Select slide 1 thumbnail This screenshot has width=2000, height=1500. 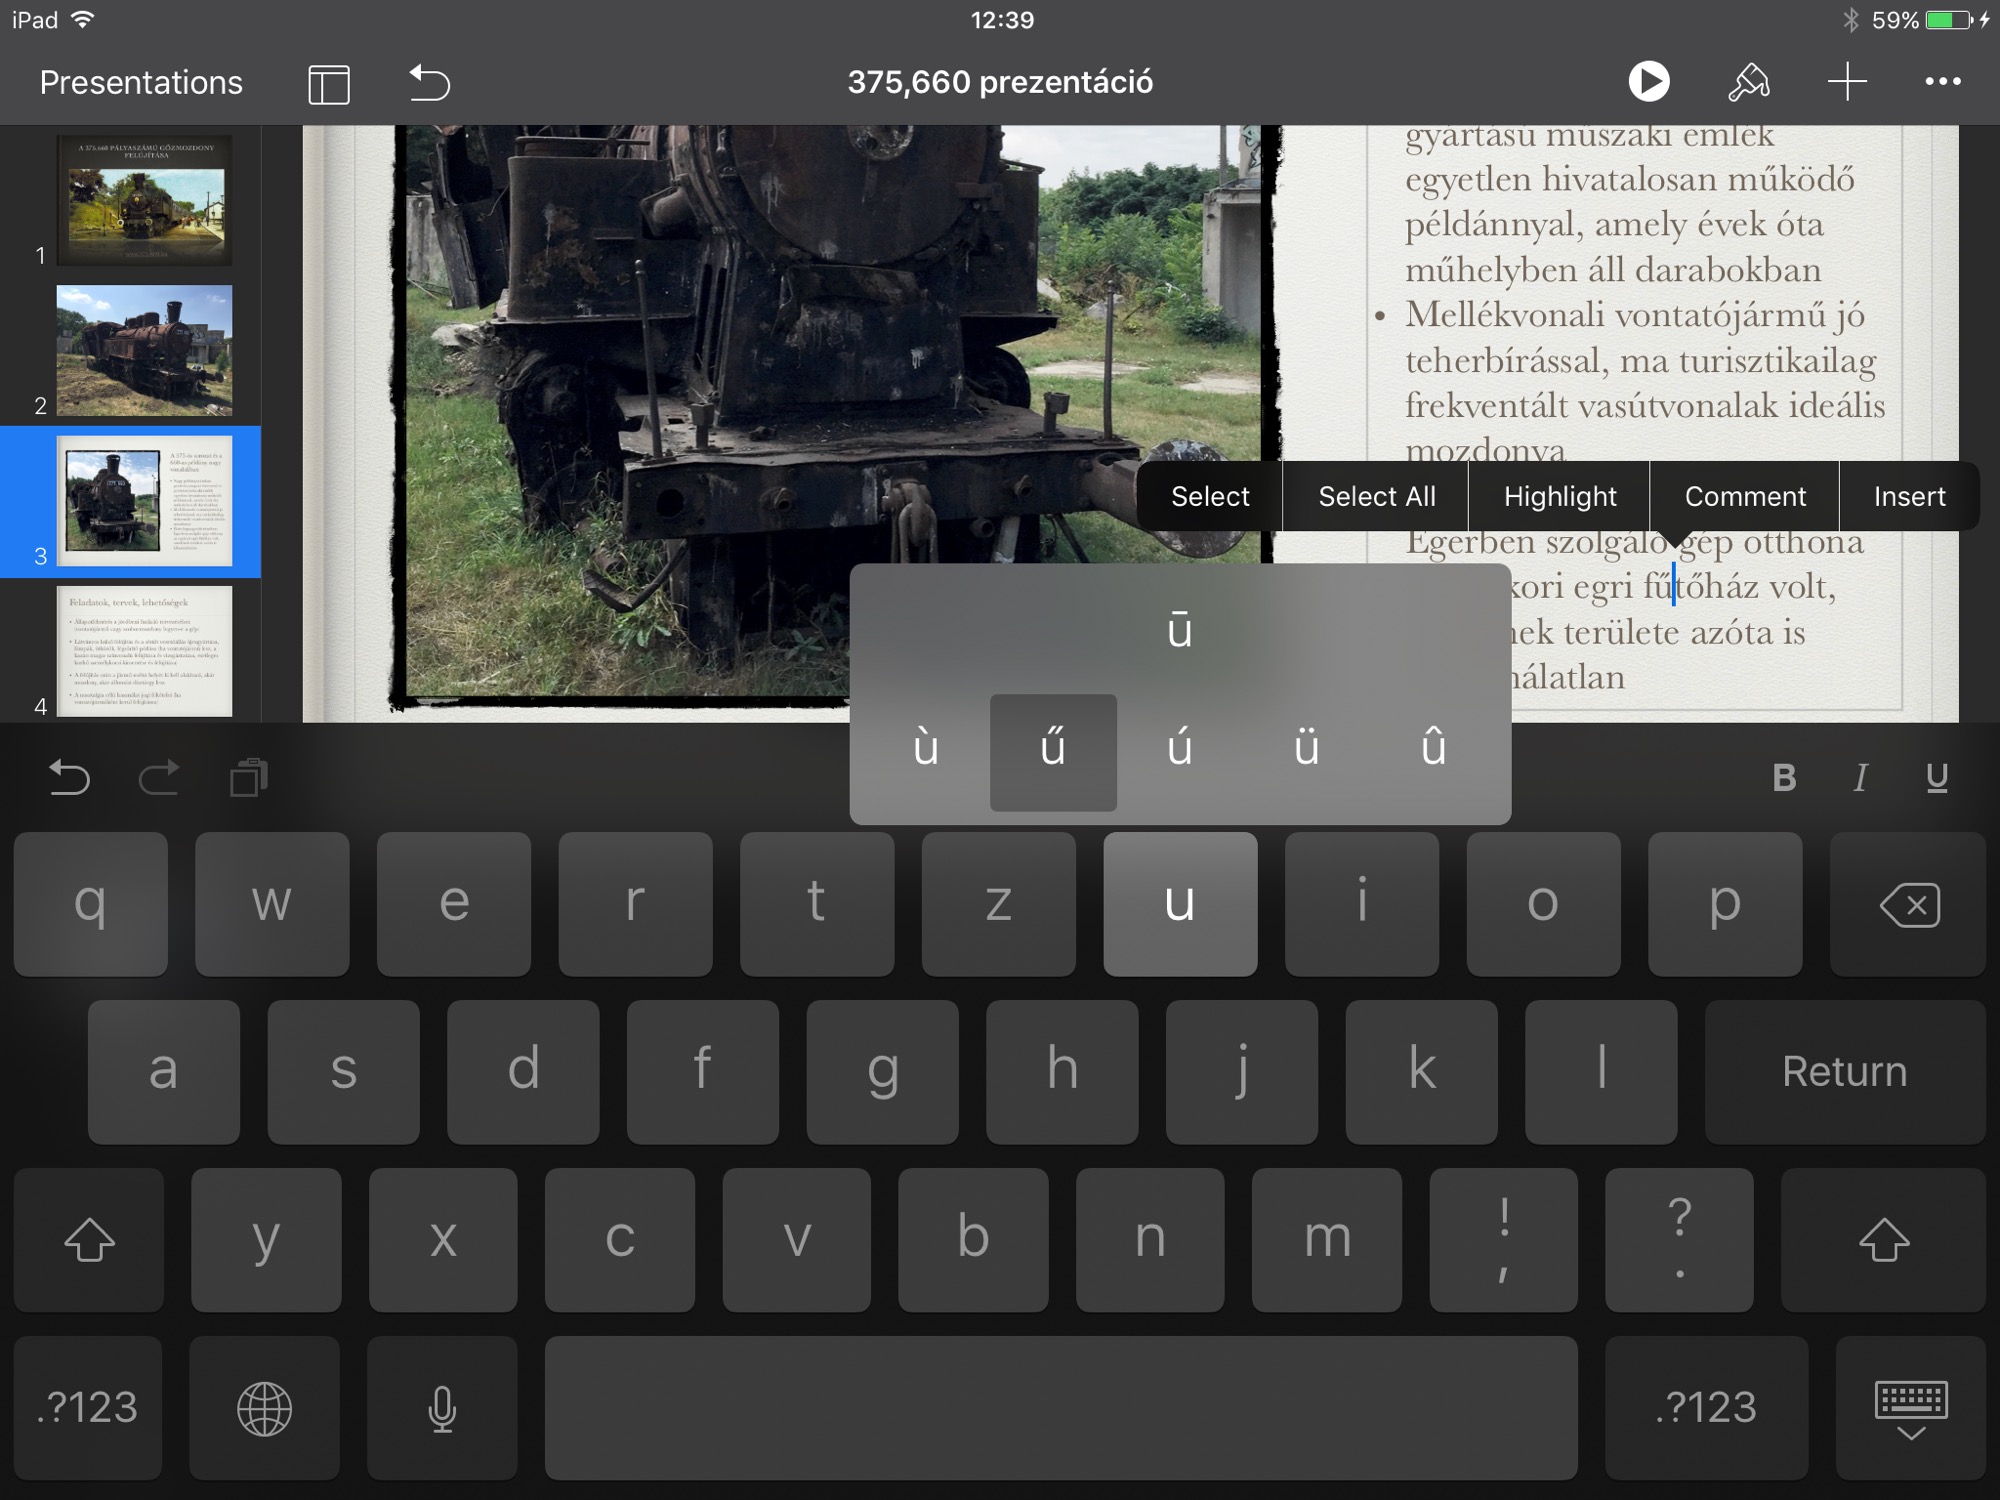pyautogui.click(x=144, y=200)
